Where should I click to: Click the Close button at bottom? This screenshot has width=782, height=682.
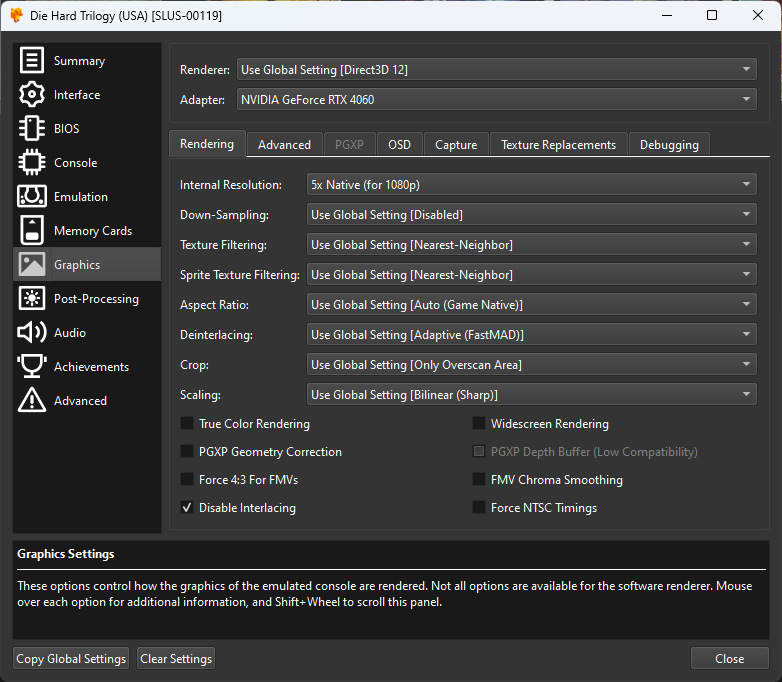tap(730, 659)
